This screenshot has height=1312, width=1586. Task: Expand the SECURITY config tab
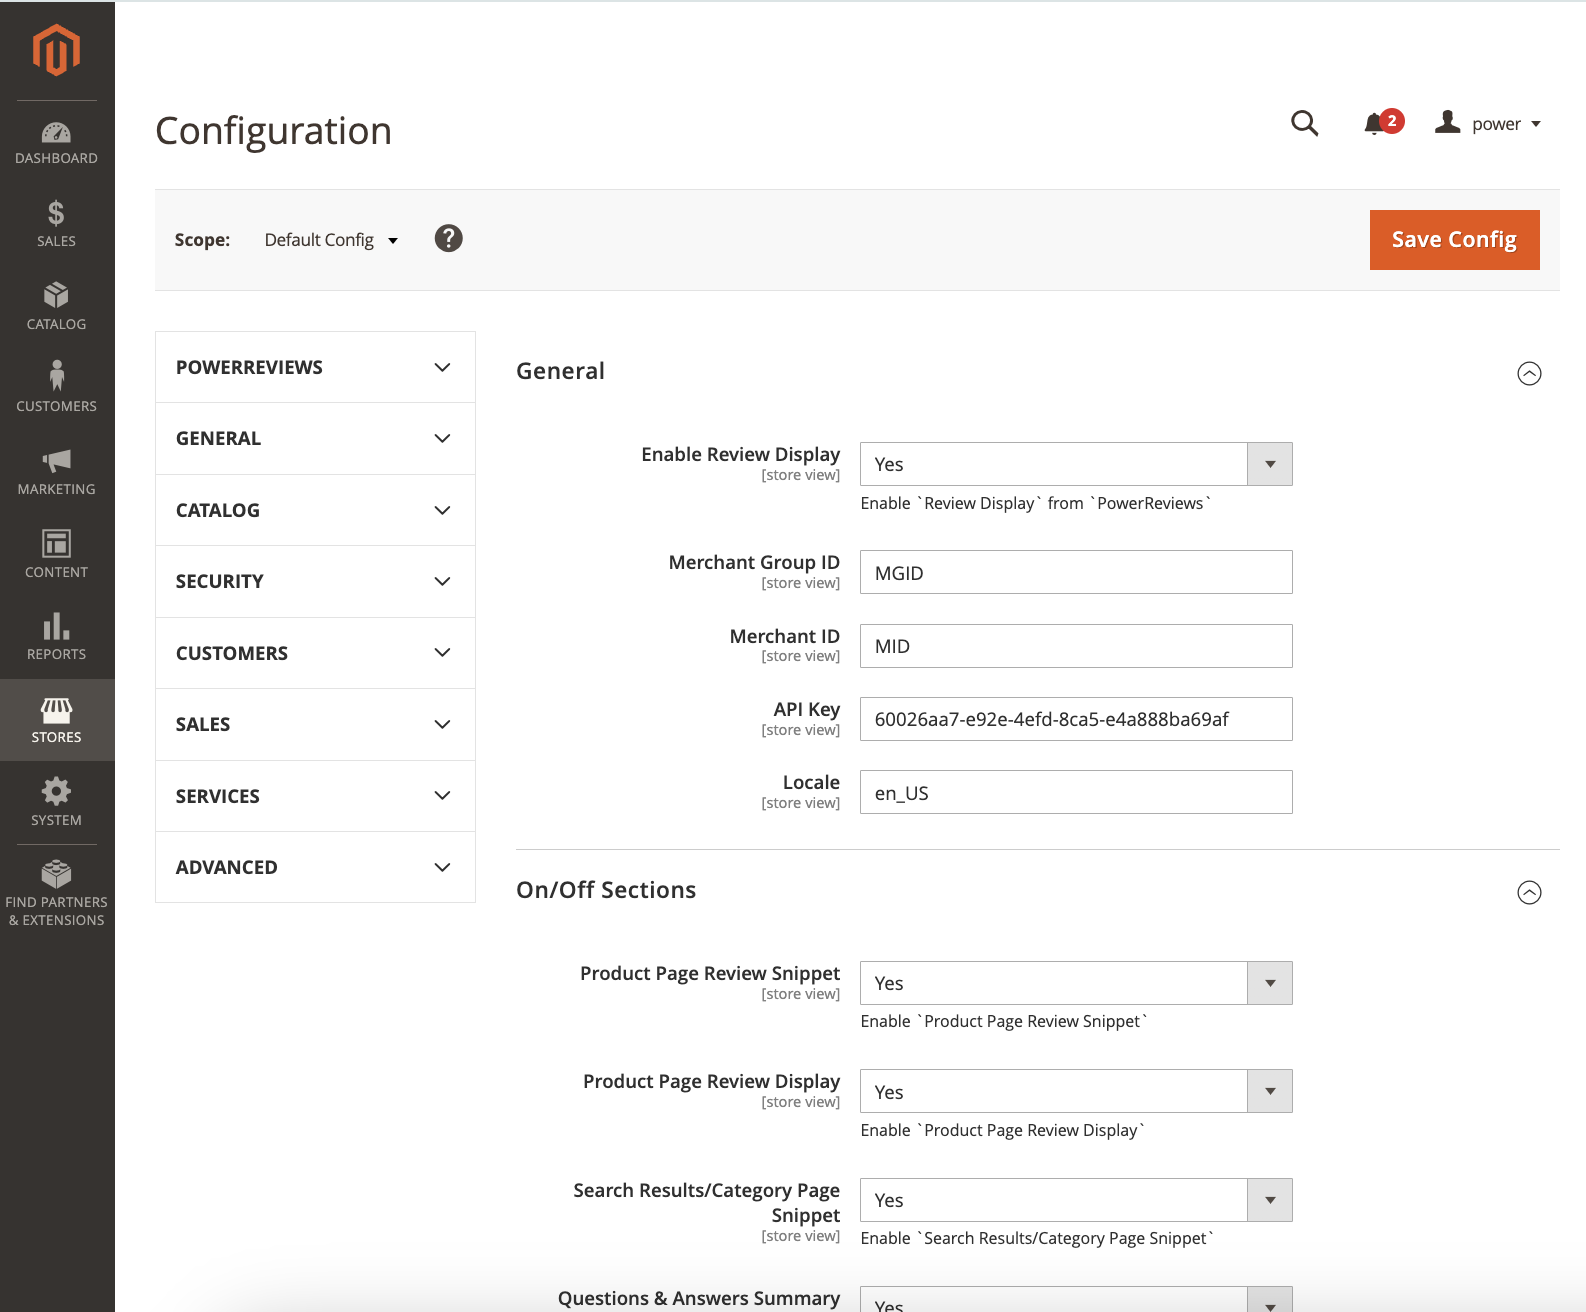pos(315,582)
